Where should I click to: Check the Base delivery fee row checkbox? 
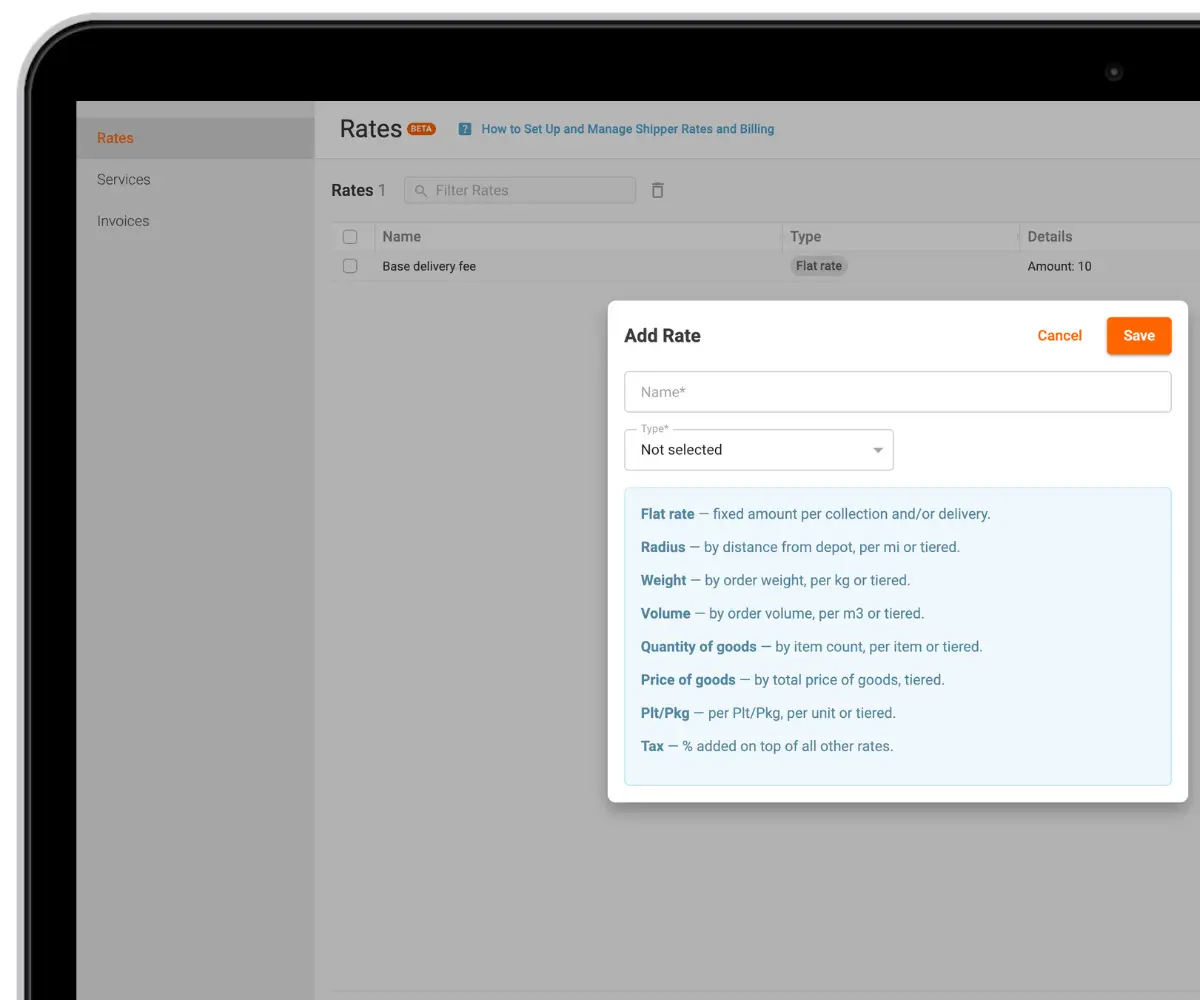coord(350,266)
